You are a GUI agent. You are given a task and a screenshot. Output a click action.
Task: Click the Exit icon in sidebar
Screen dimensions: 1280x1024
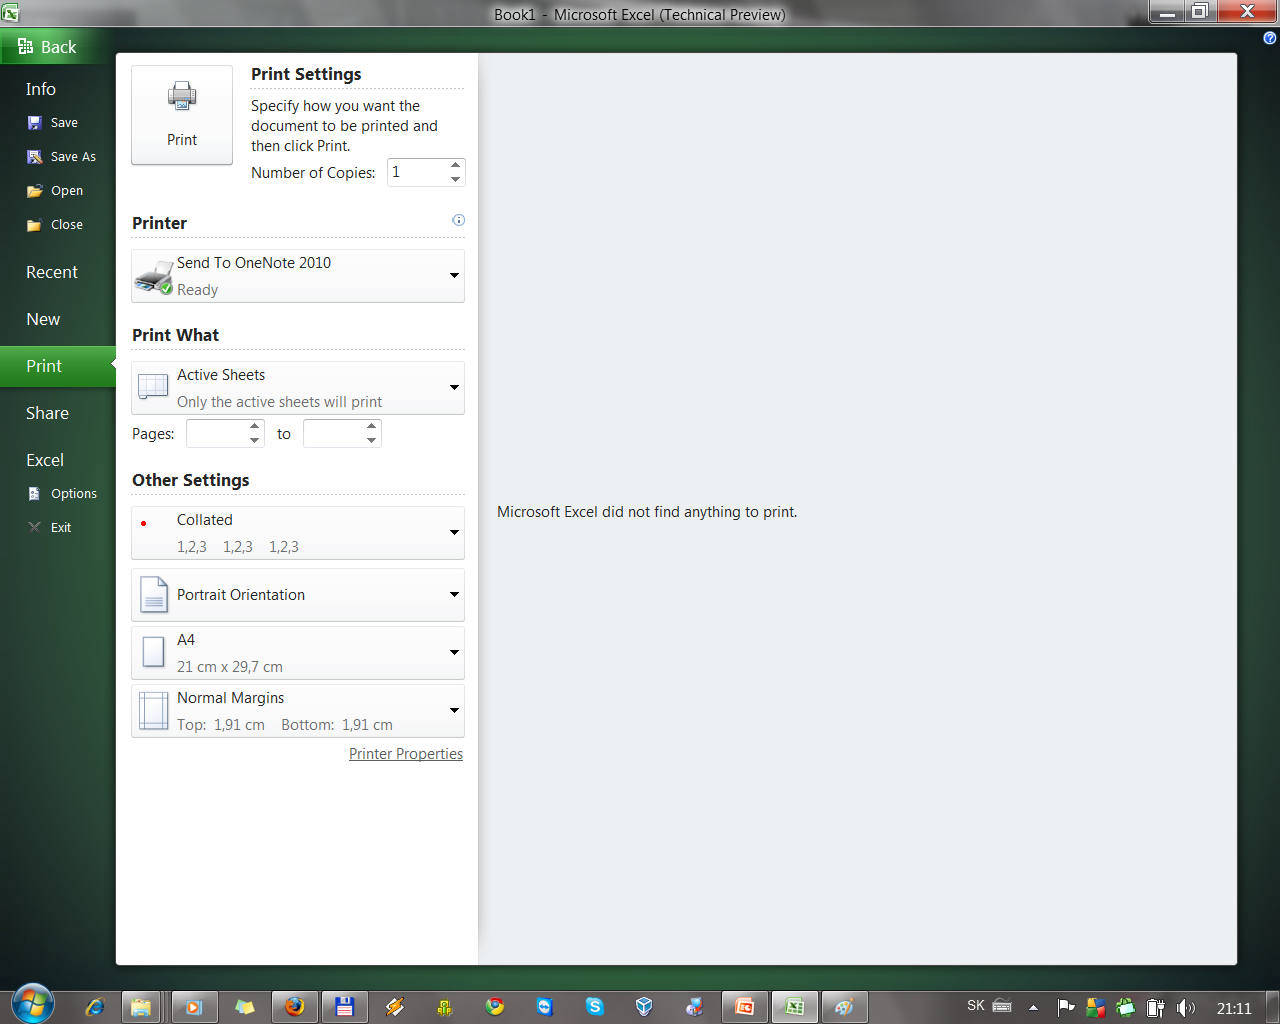[x=34, y=528]
